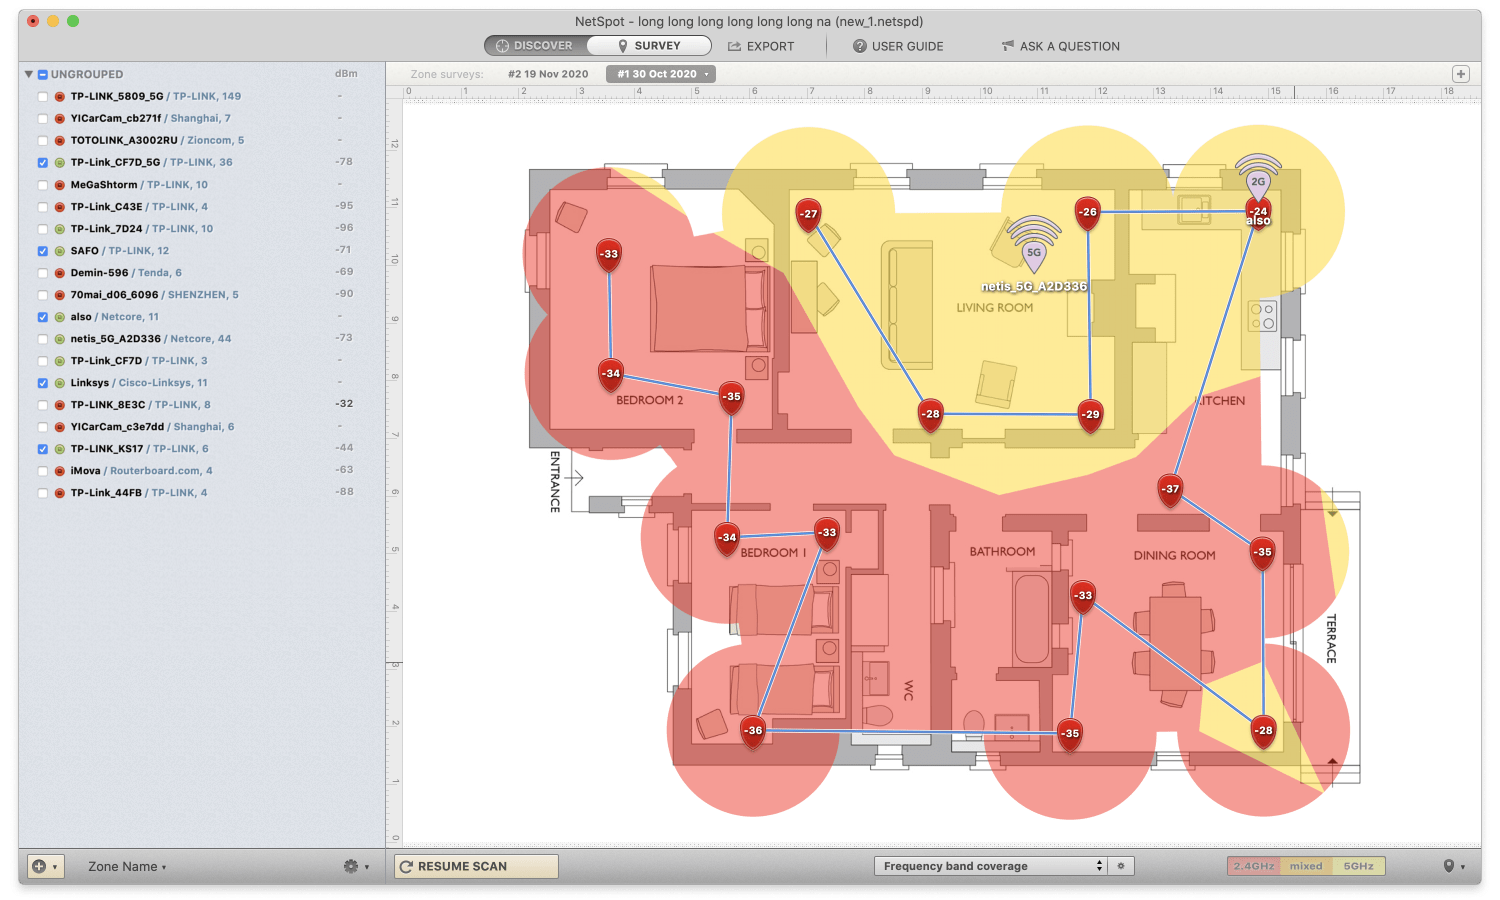This screenshot has width=1500, height=900.
Task: Select the TP-LINK_8E3C network row
Action: [201, 405]
